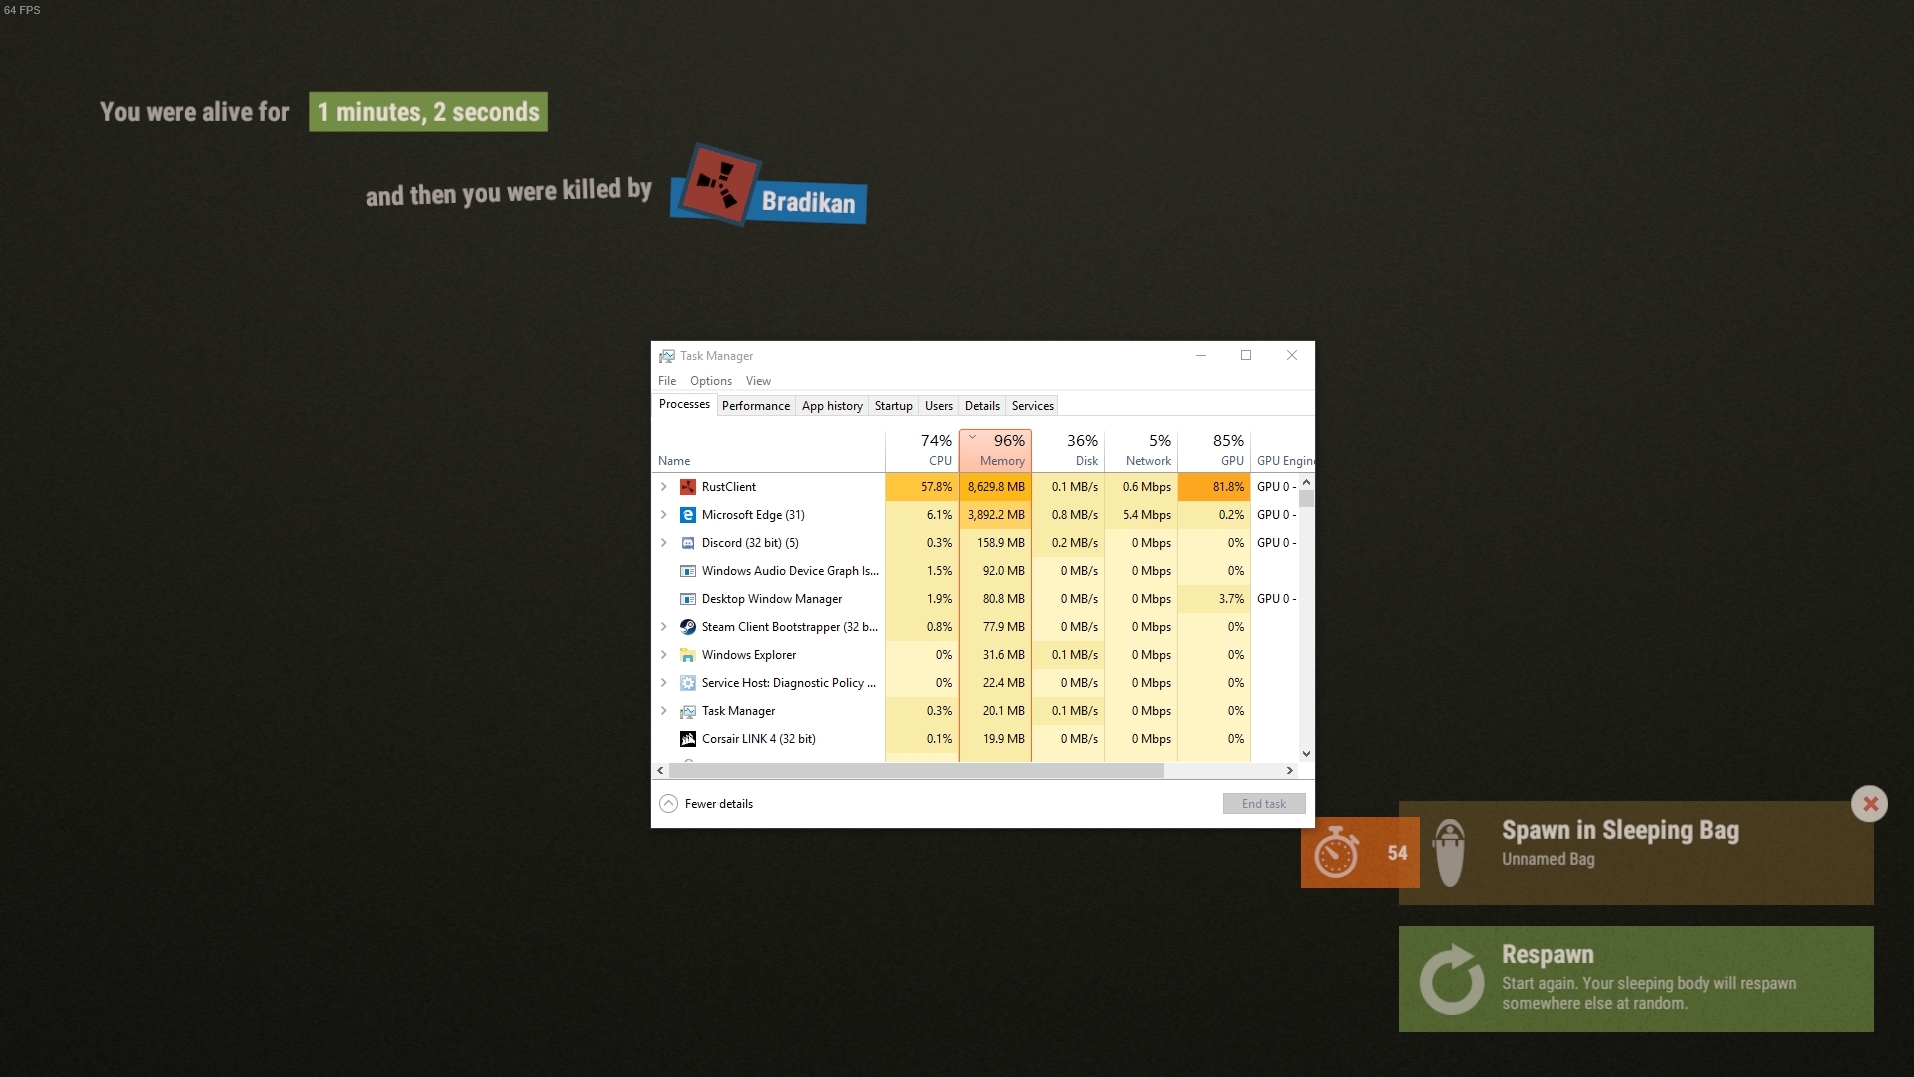The width and height of the screenshot is (1914, 1077).
Task: Click Spawn in Sleeping Bag button
Action: [1636, 853]
